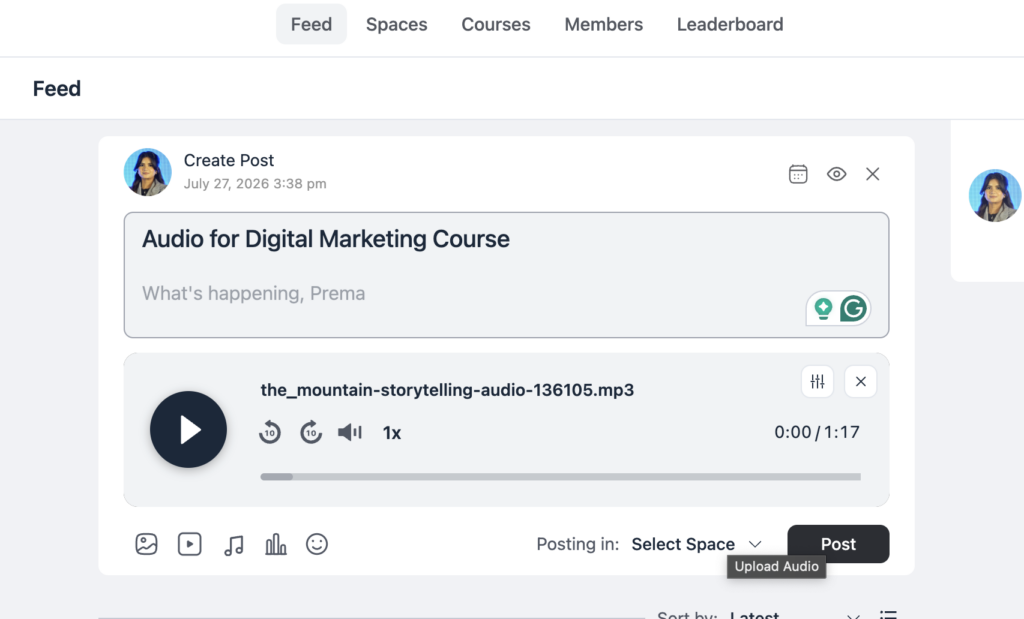The width and height of the screenshot is (1024, 619).
Task: Add a video to post
Action: click(x=189, y=544)
